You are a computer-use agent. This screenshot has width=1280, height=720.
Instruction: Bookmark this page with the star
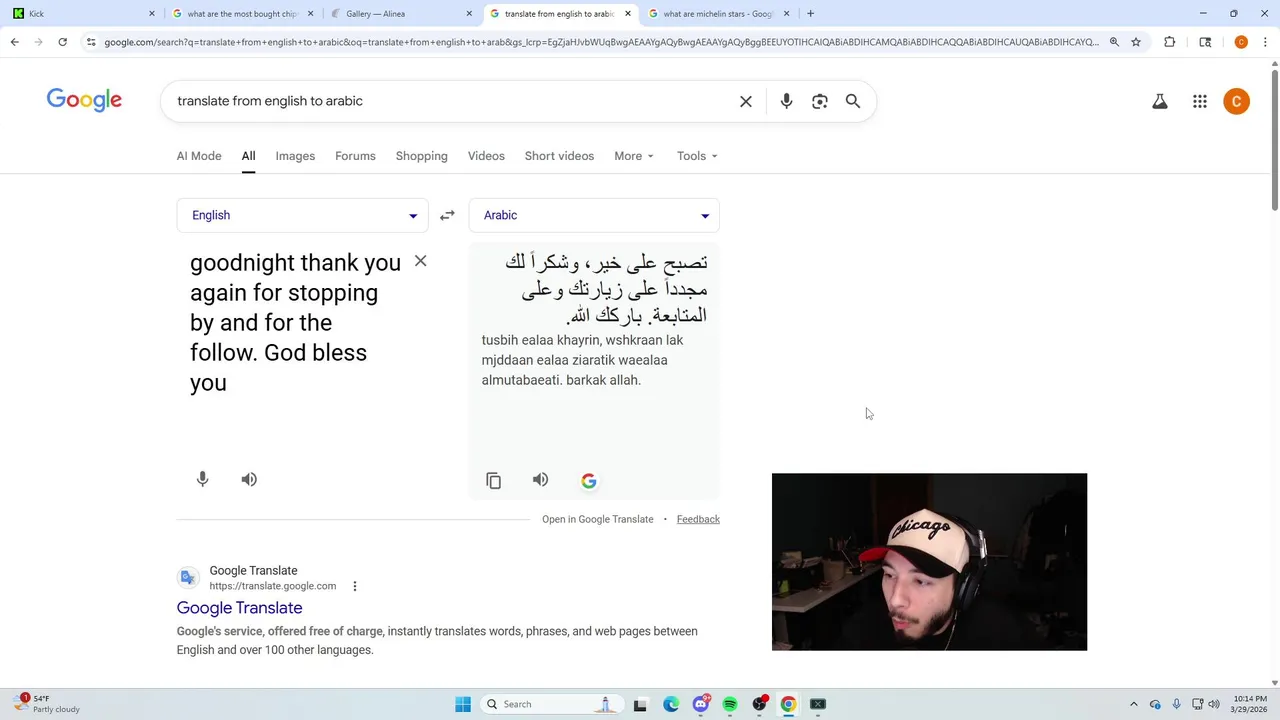click(x=1136, y=42)
